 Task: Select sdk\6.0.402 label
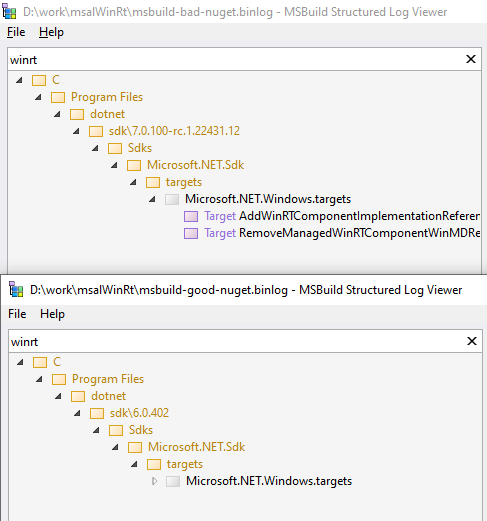tap(139, 413)
